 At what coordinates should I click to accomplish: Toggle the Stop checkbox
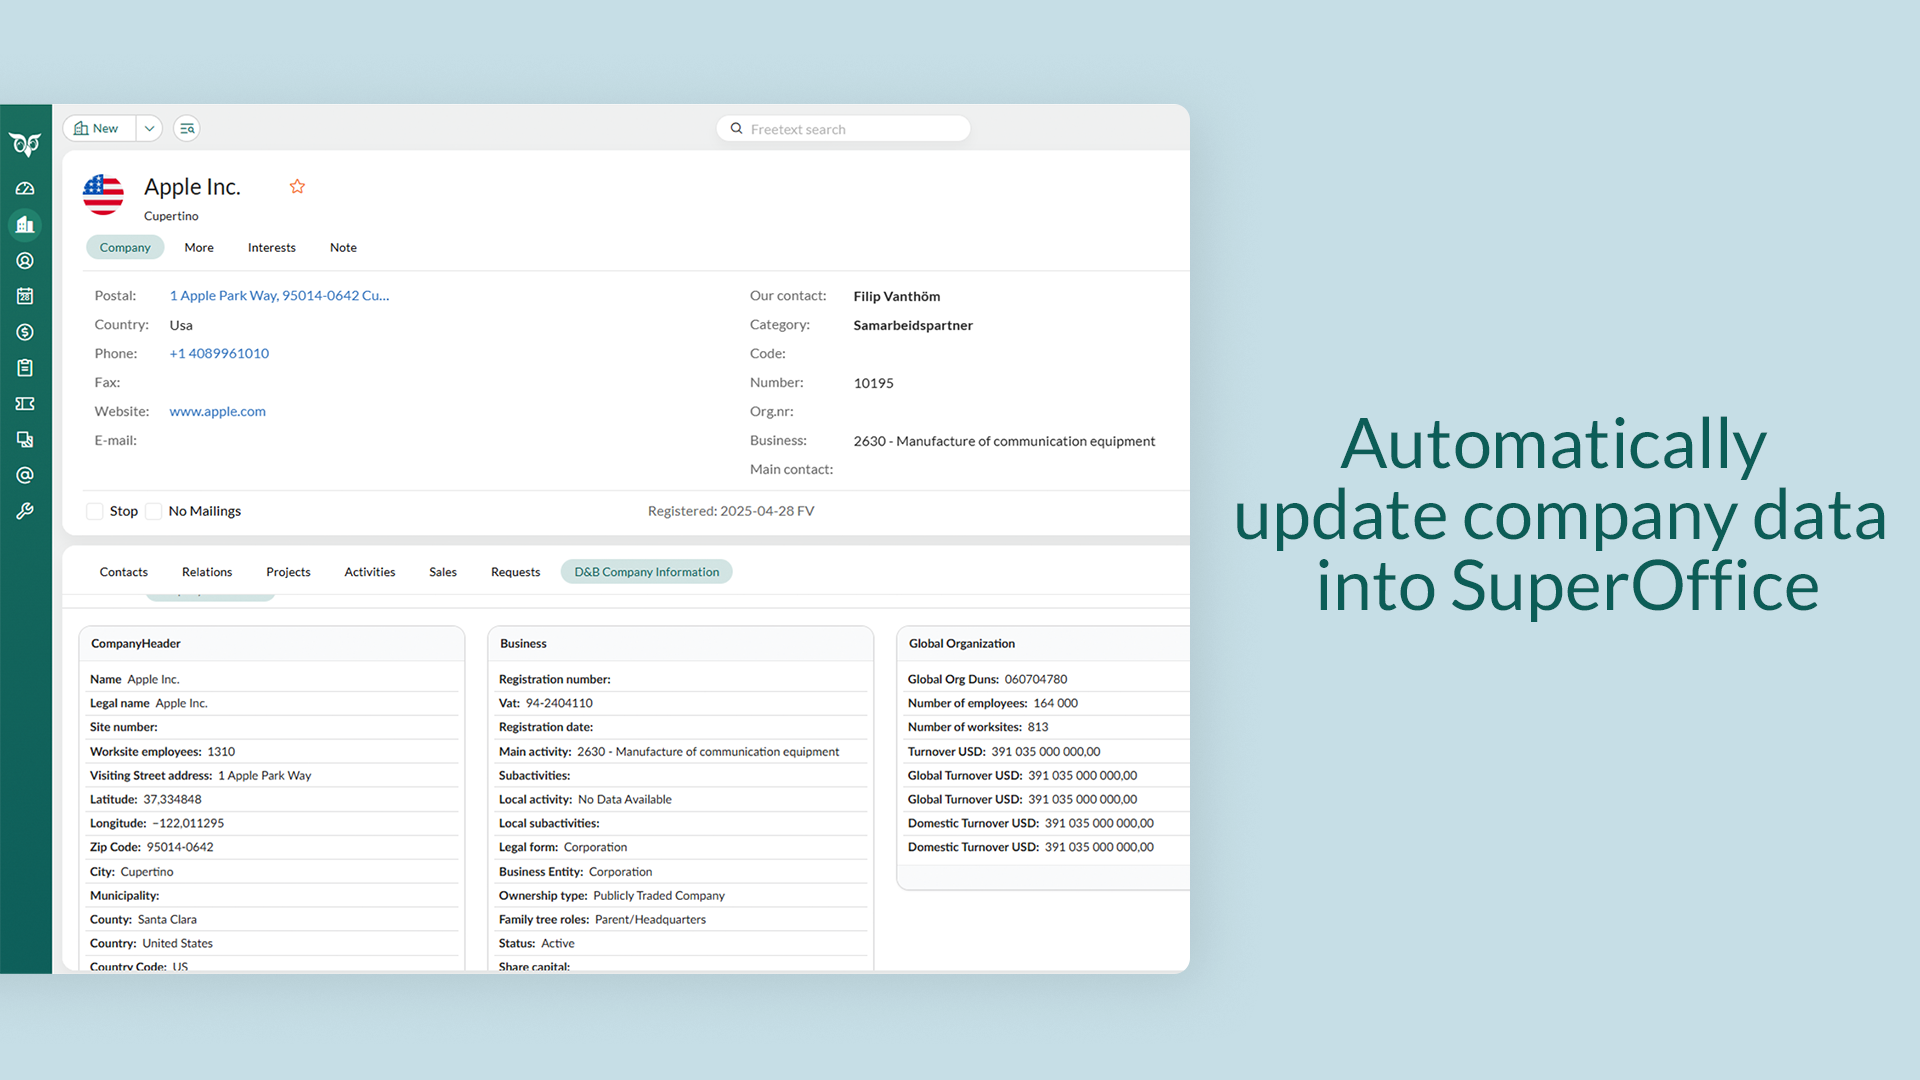pos(95,511)
